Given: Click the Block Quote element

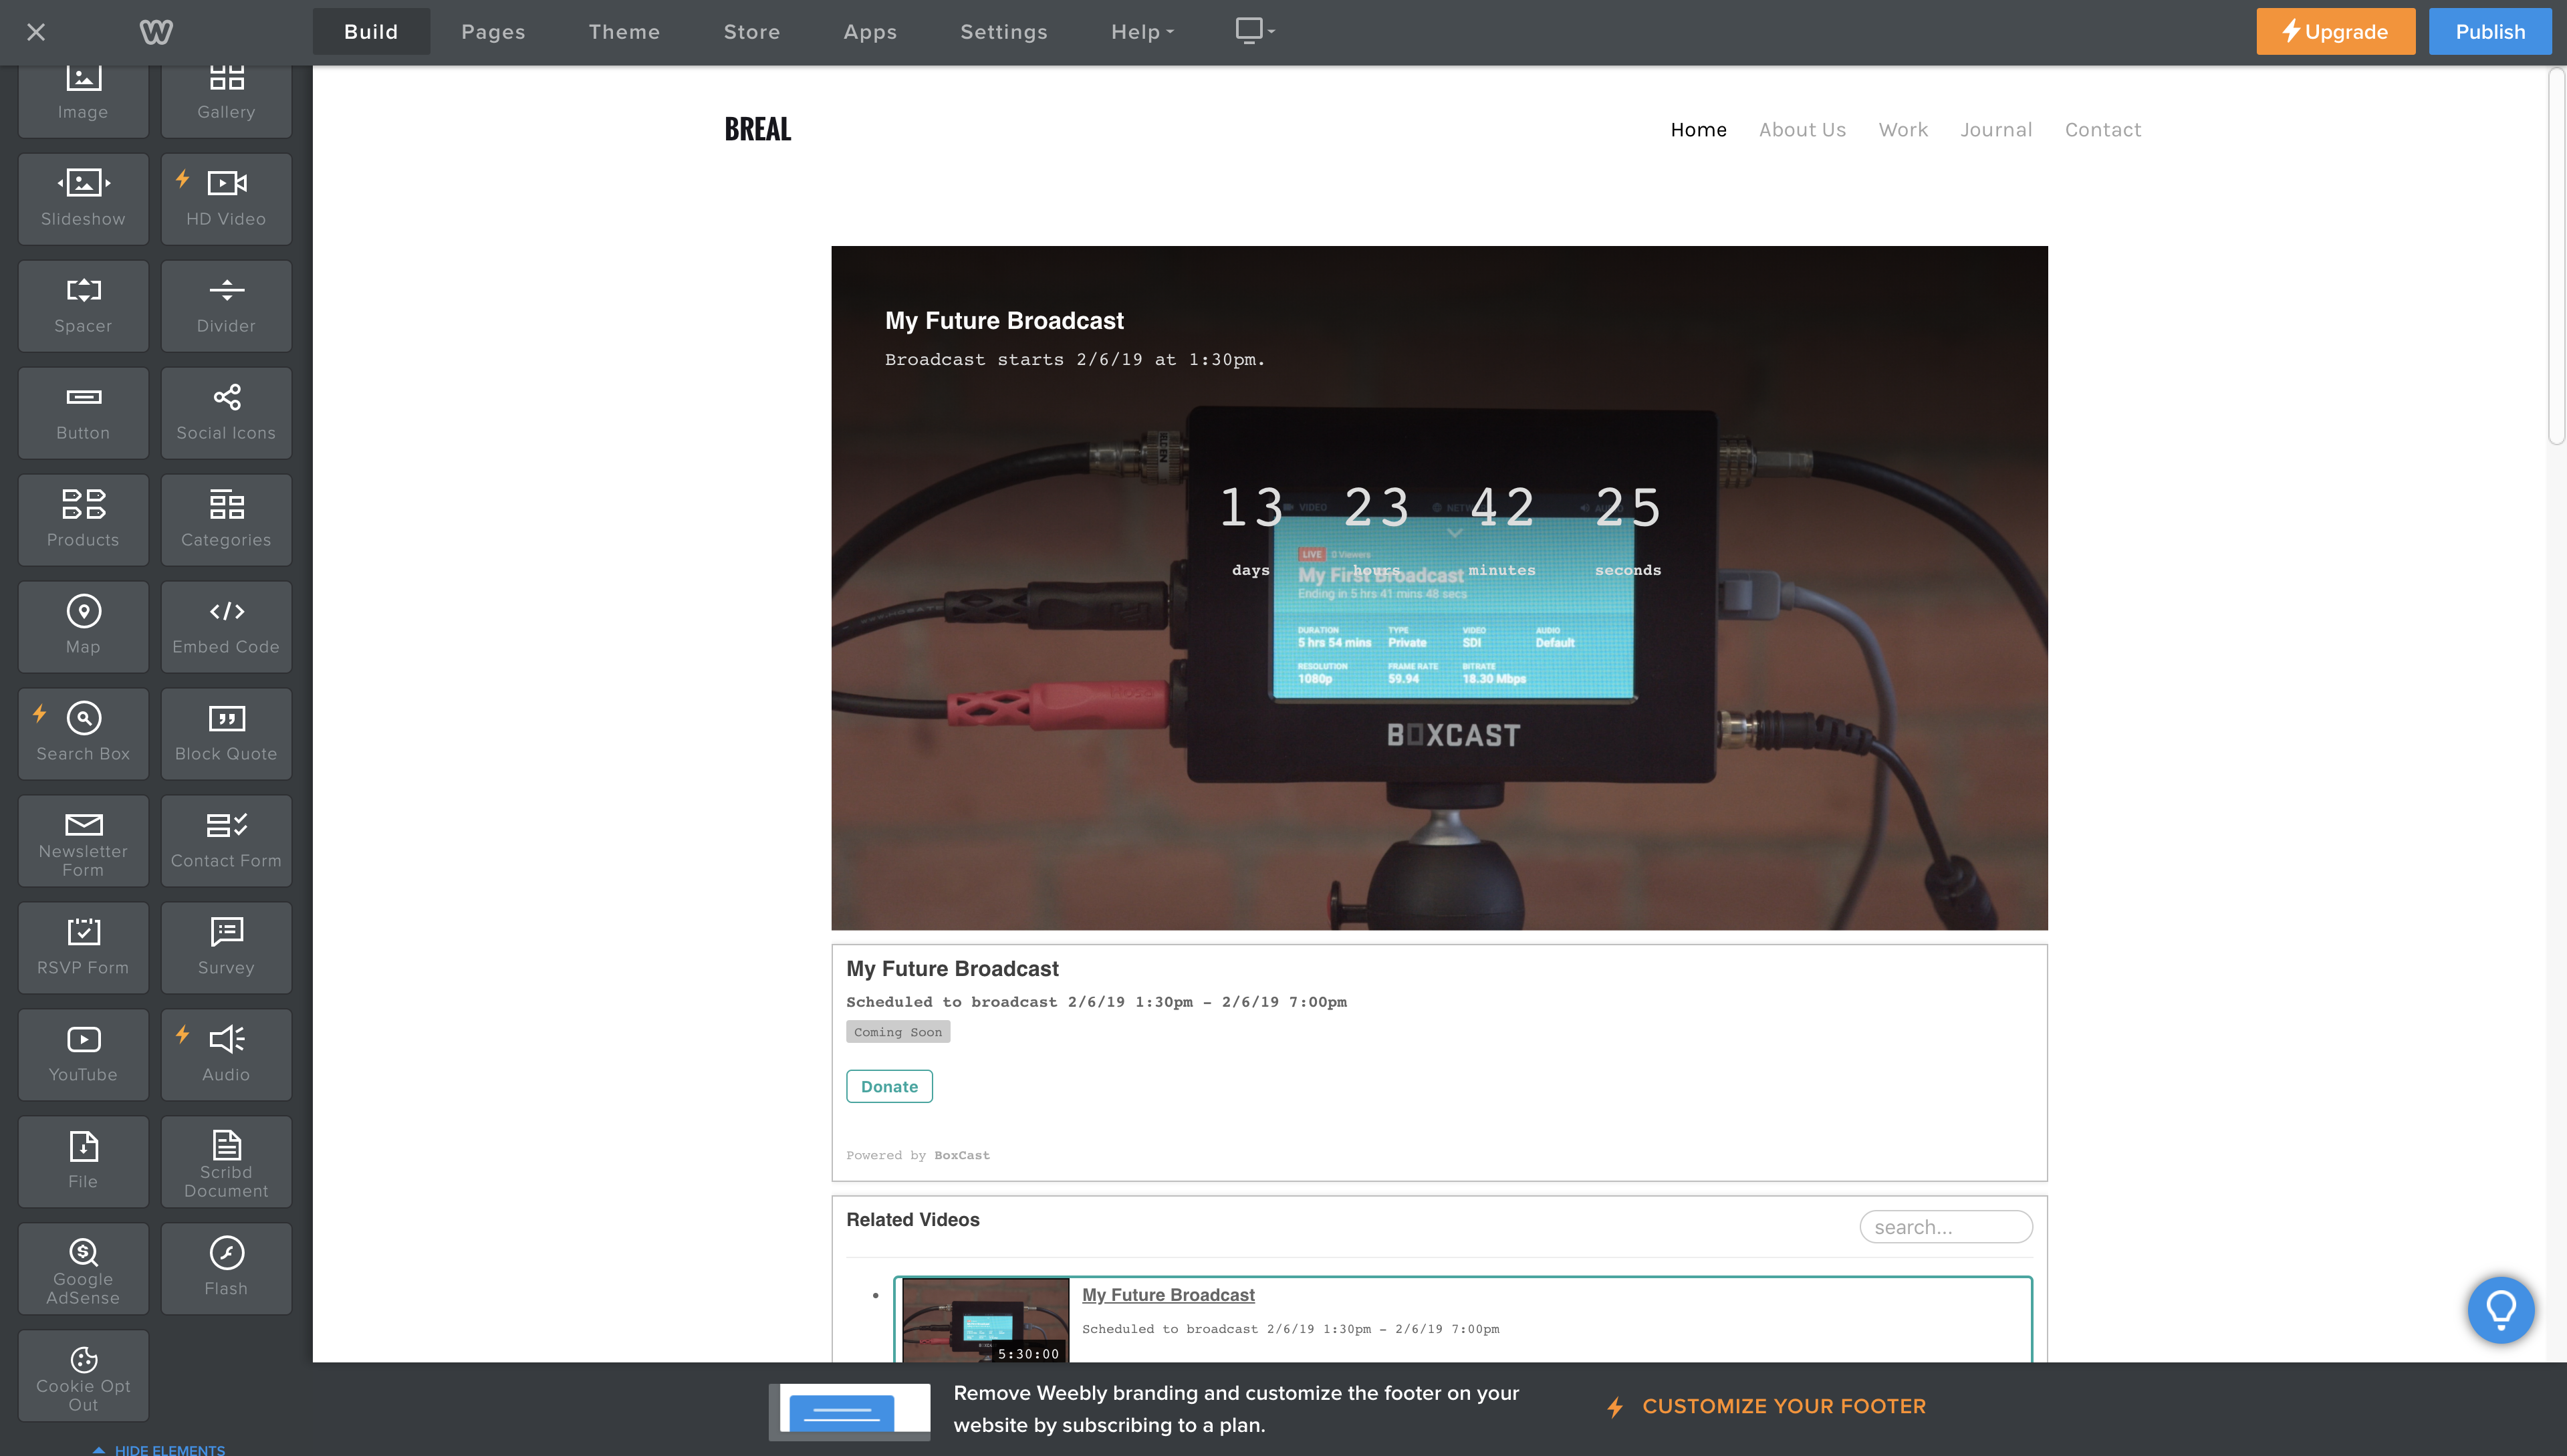Looking at the screenshot, I should click(x=226, y=733).
